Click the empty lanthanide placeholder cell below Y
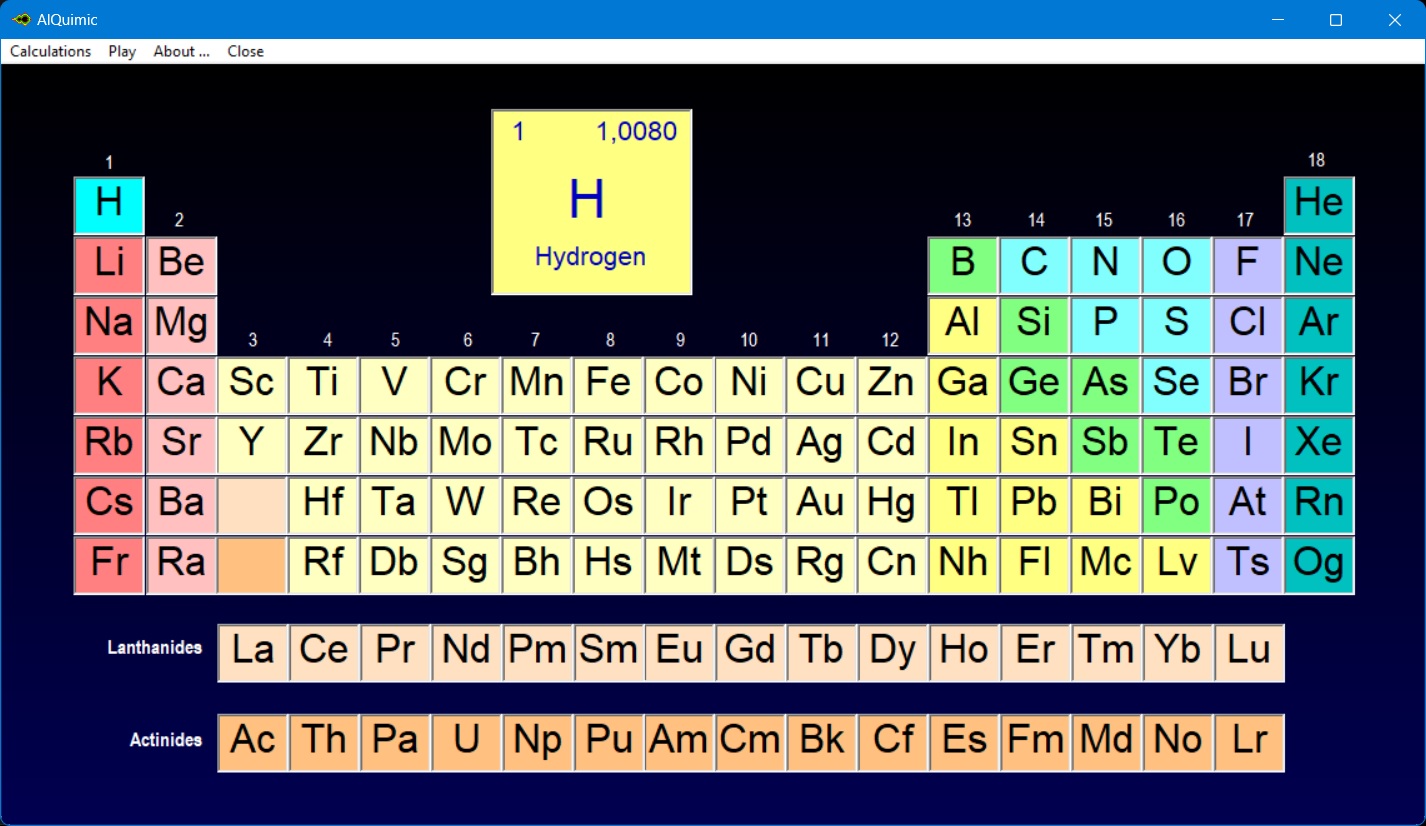1426x826 pixels. tap(252, 505)
